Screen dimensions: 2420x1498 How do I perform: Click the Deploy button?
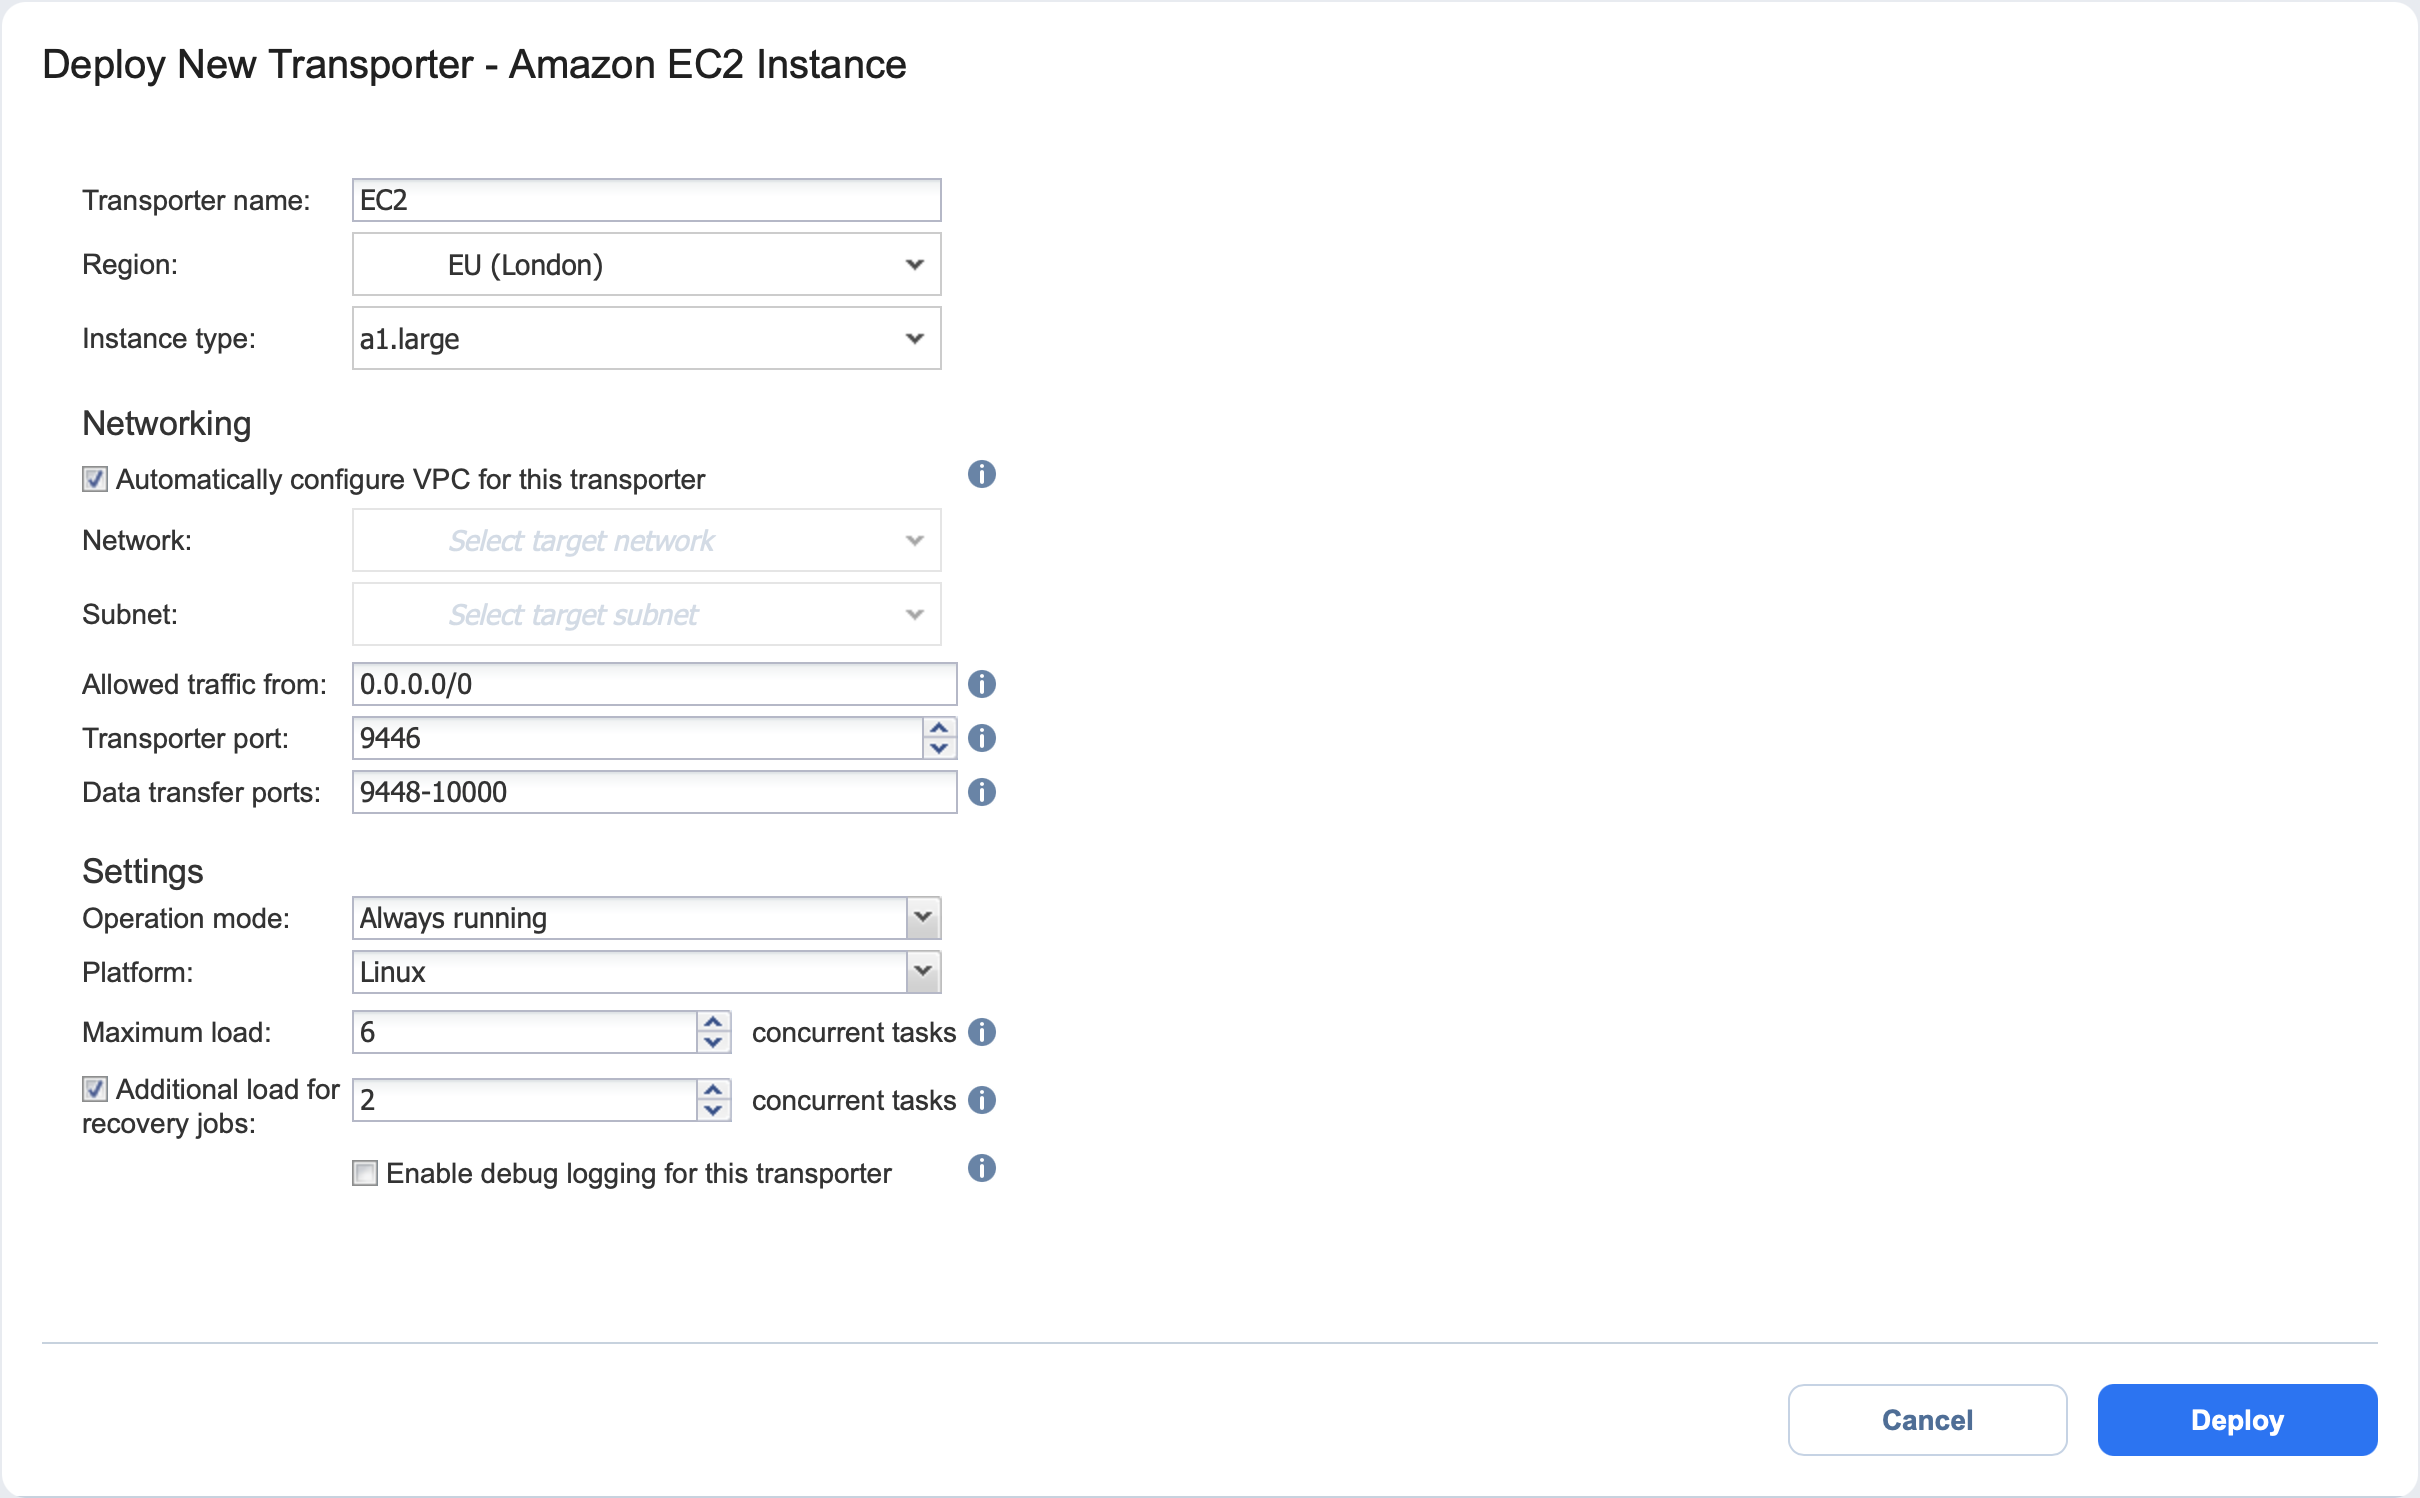coord(2236,1420)
